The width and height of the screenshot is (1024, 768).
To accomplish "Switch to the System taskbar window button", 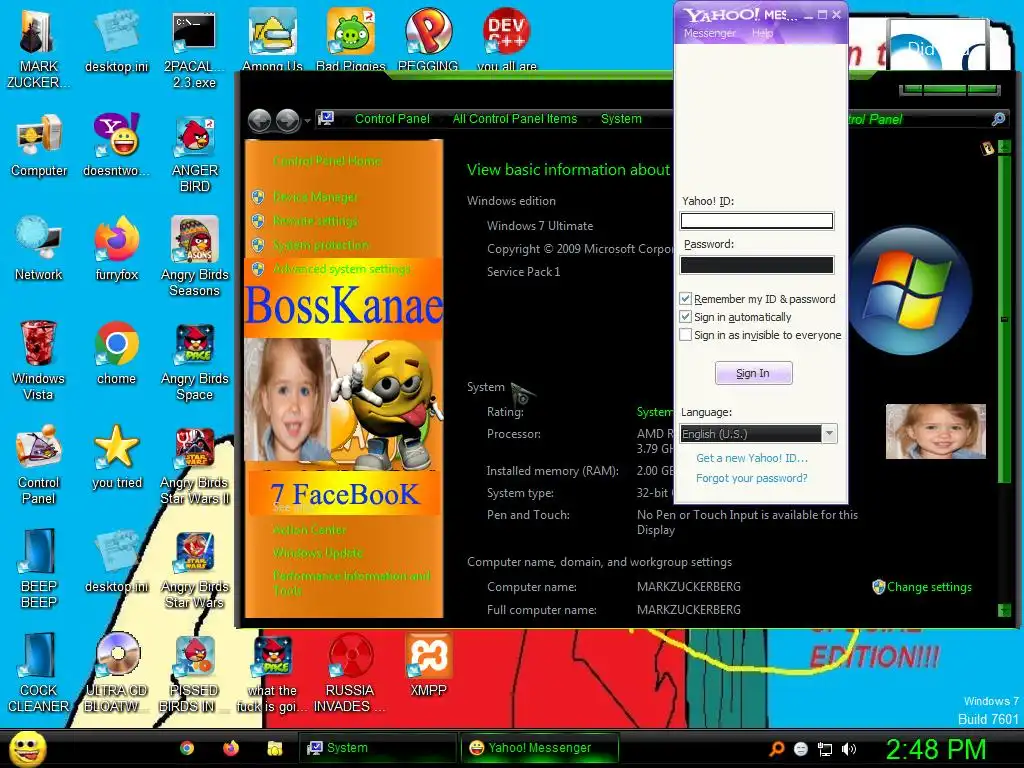I will click(x=377, y=748).
